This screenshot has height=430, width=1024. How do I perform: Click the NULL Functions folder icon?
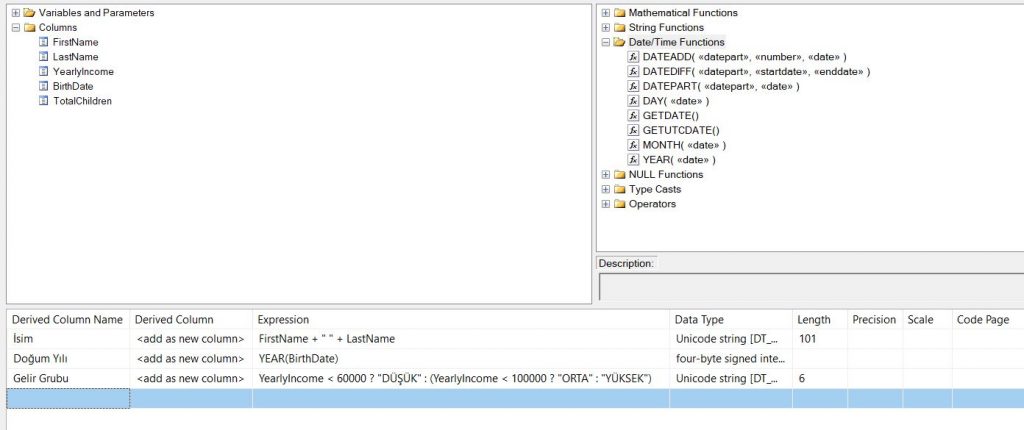click(619, 174)
